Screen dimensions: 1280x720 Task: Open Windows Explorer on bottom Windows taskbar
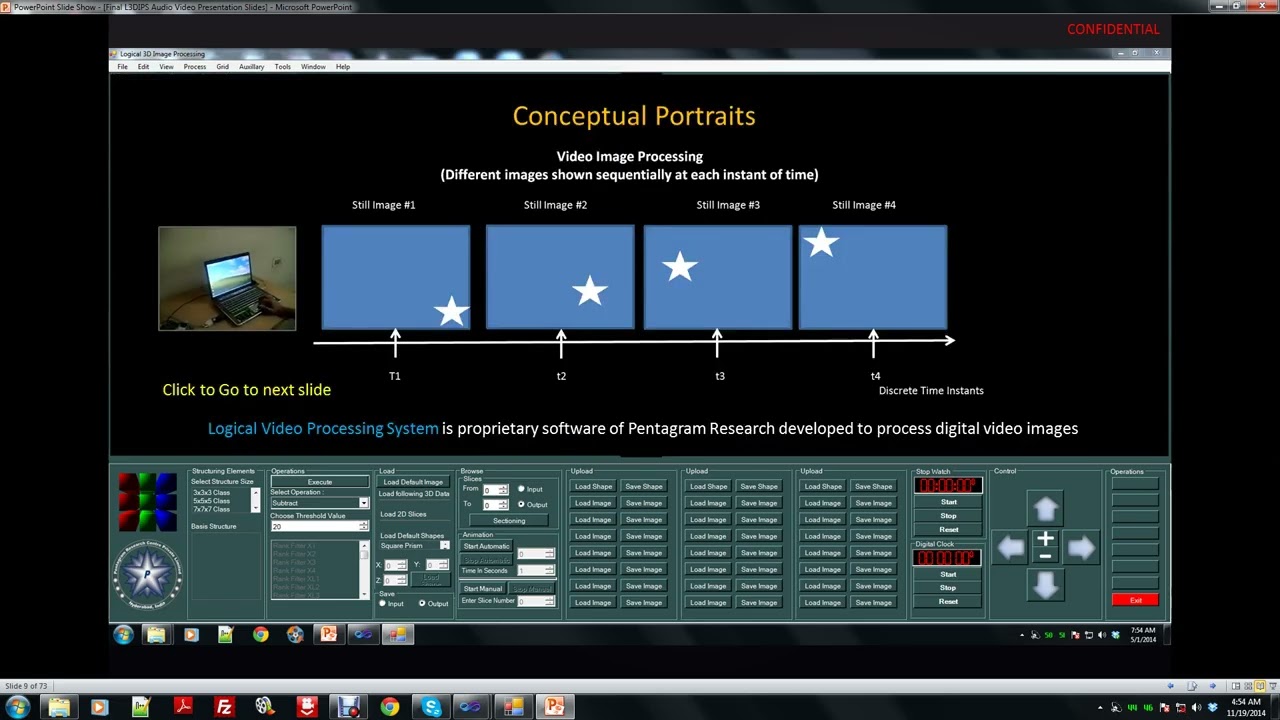click(59, 708)
